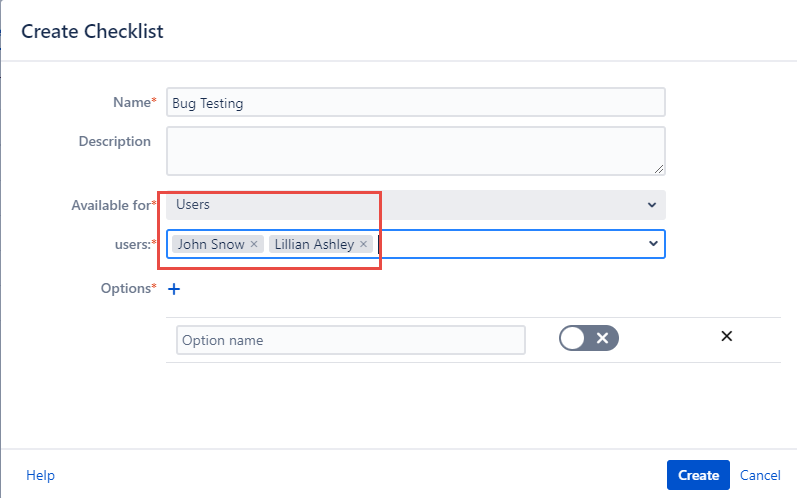Screen dimensions: 797x498
Task: Remove John Snow from users
Action: pyautogui.click(x=254, y=244)
